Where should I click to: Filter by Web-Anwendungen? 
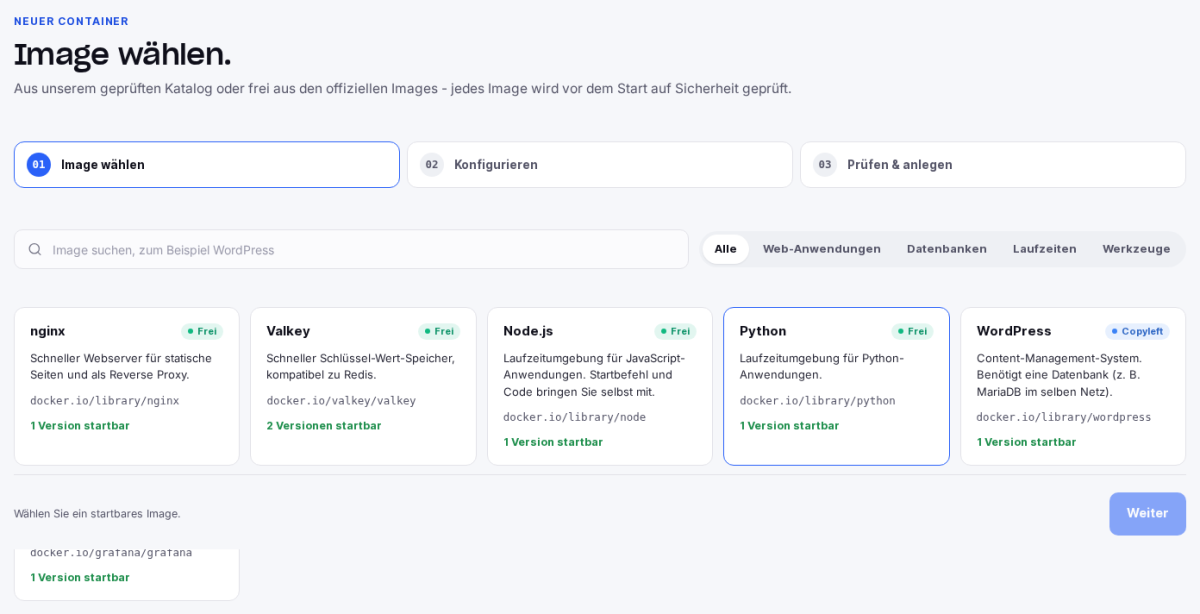pos(822,249)
